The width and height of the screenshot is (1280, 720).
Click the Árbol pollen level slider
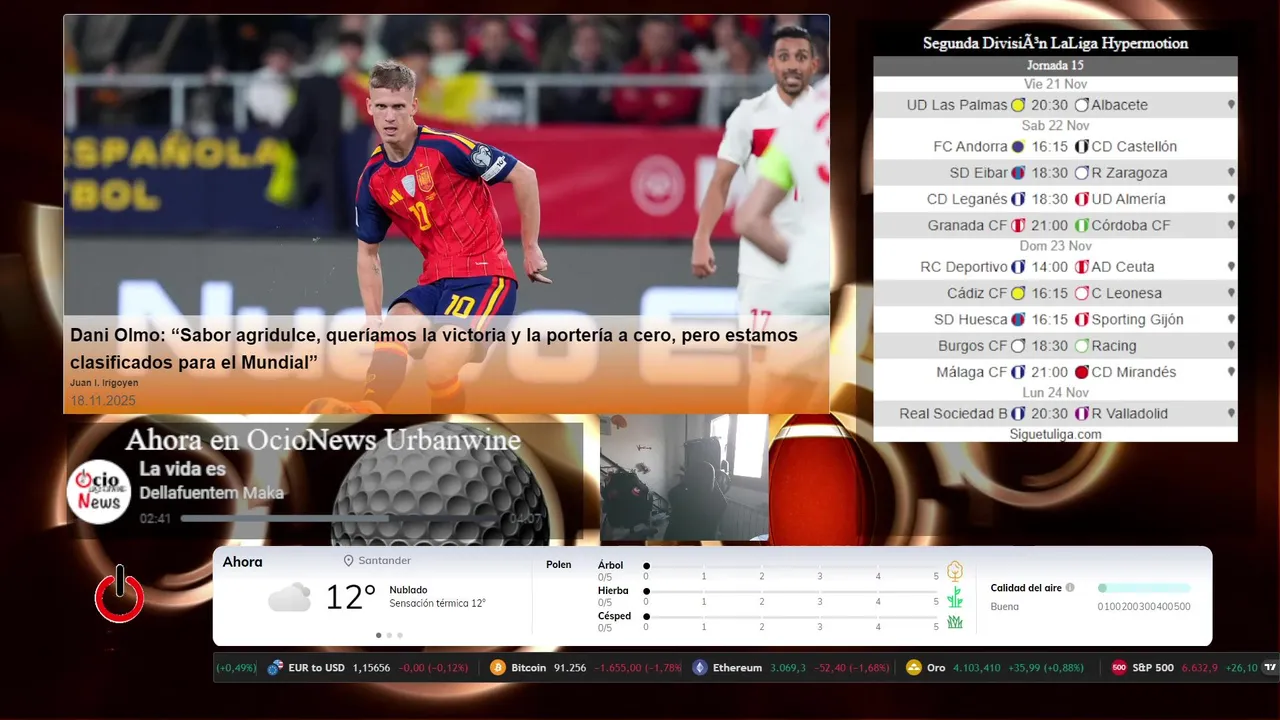791,566
